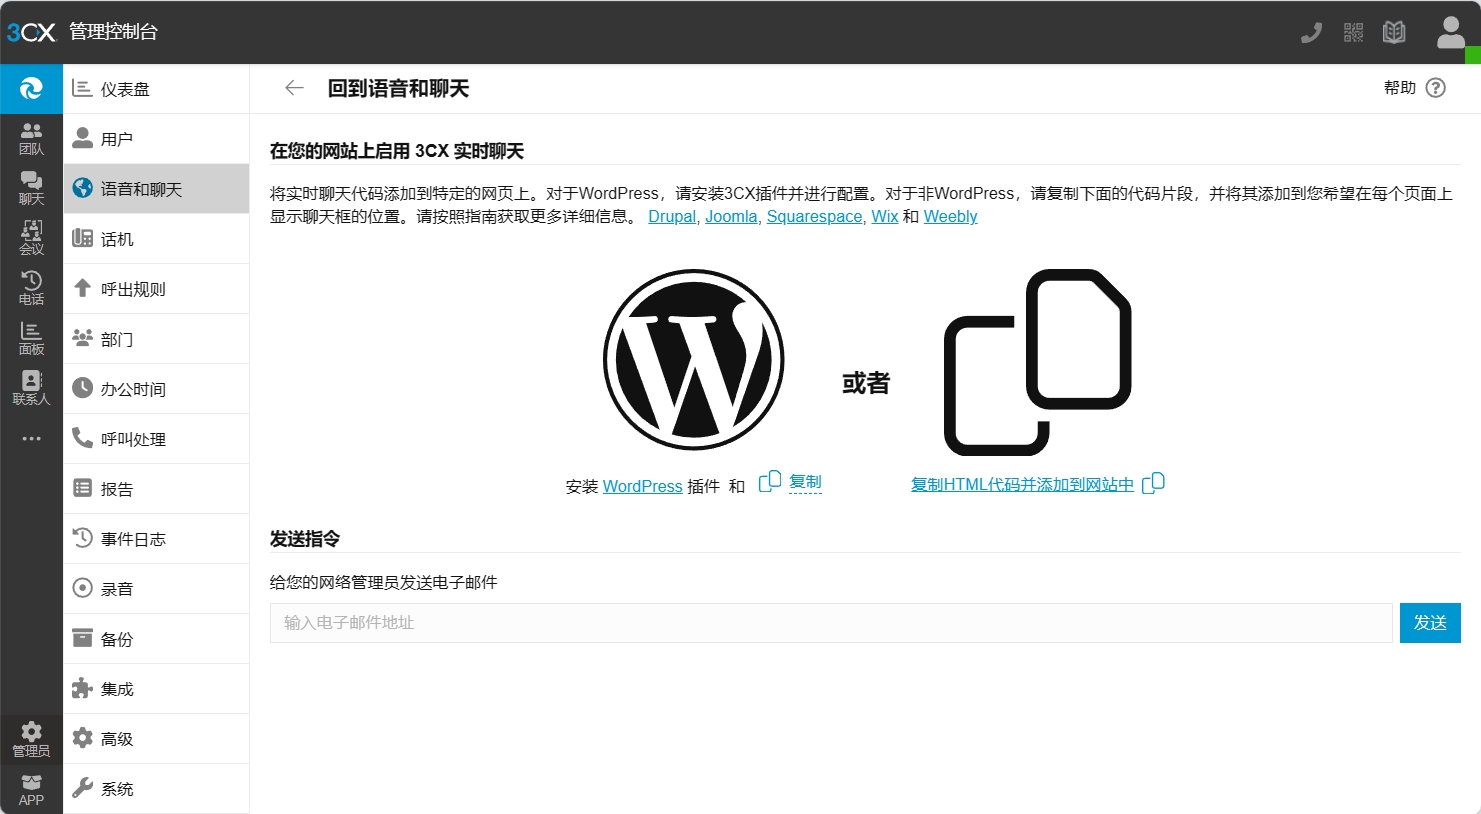The width and height of the screenshot is (1481, 814).
Task: Open the 联系人 contacts icon
Action: (x=31, y=387)
